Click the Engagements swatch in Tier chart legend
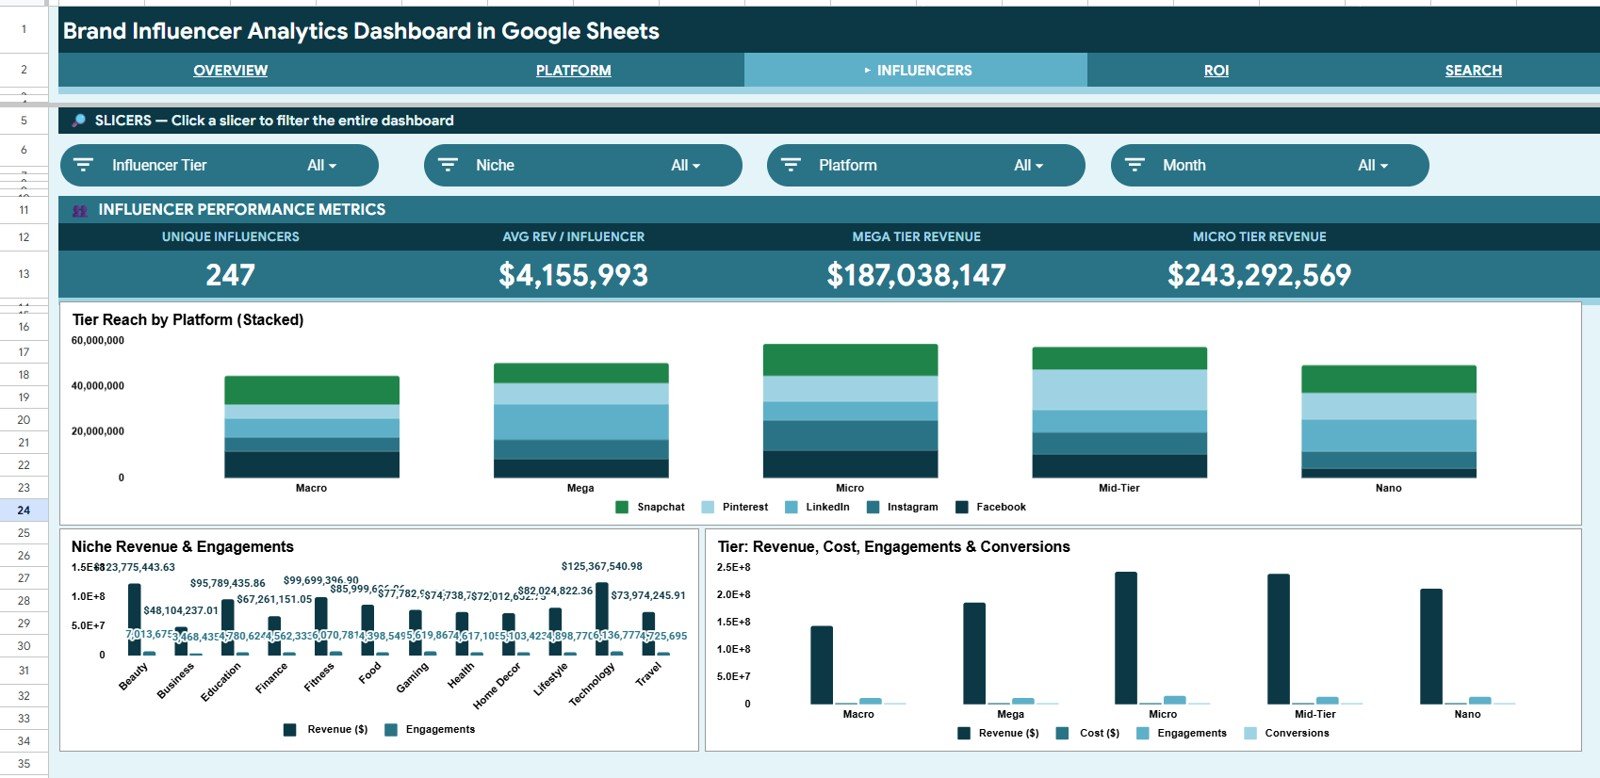 point(1143,733)
